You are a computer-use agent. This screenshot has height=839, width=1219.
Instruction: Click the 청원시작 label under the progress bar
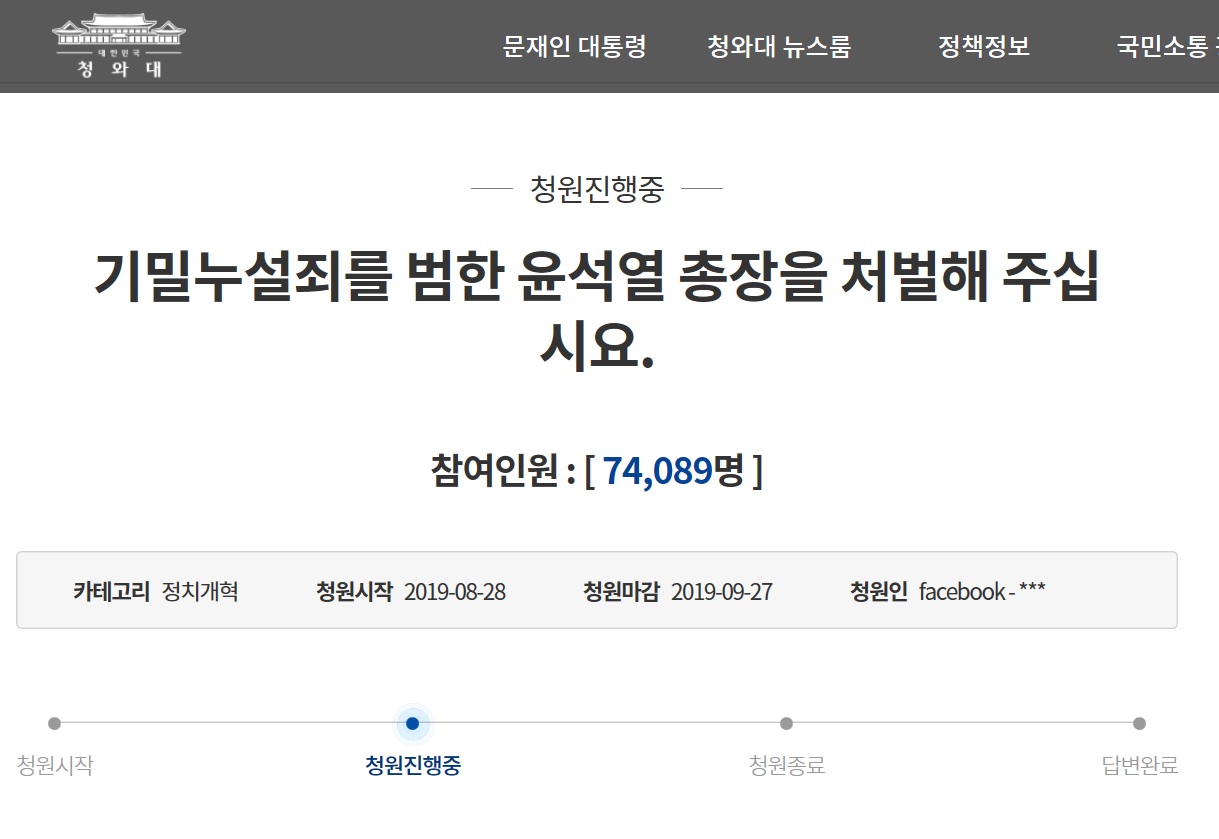click(55, 766)
